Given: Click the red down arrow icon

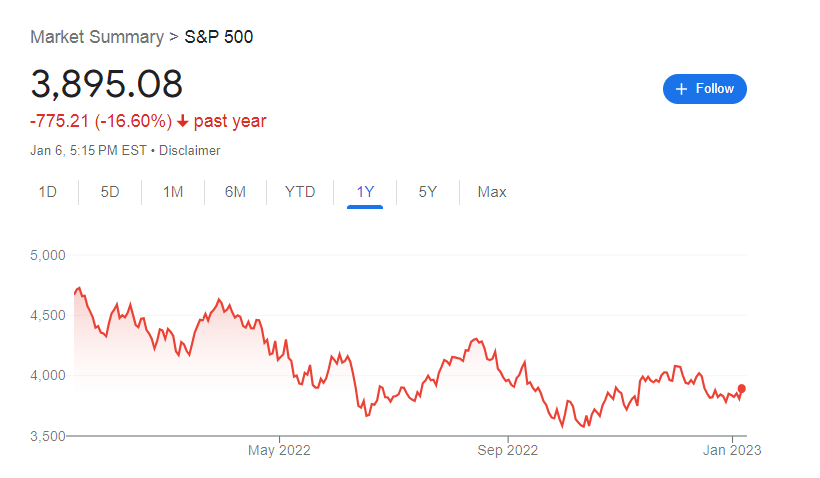Looking at the screenshot, I should [x=183, y=121].
